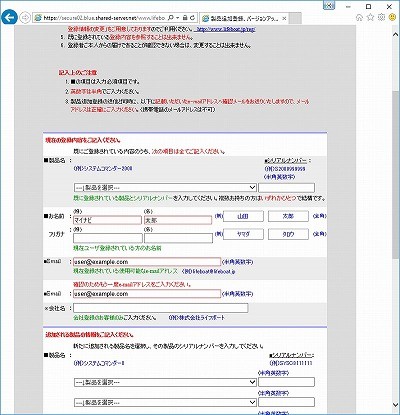
Task: Click the E-mail confirmation field
Action: (x=147, y=294)
